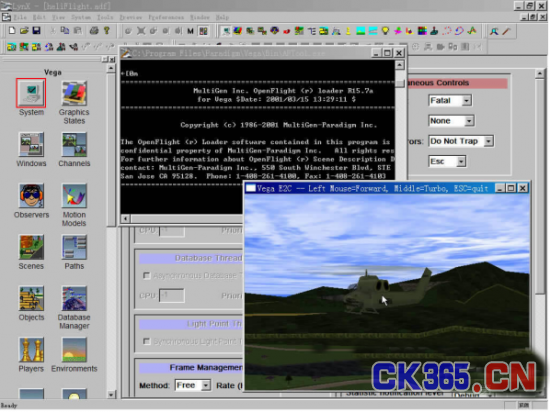Click the New file toolbar icon

click(12, 31)
